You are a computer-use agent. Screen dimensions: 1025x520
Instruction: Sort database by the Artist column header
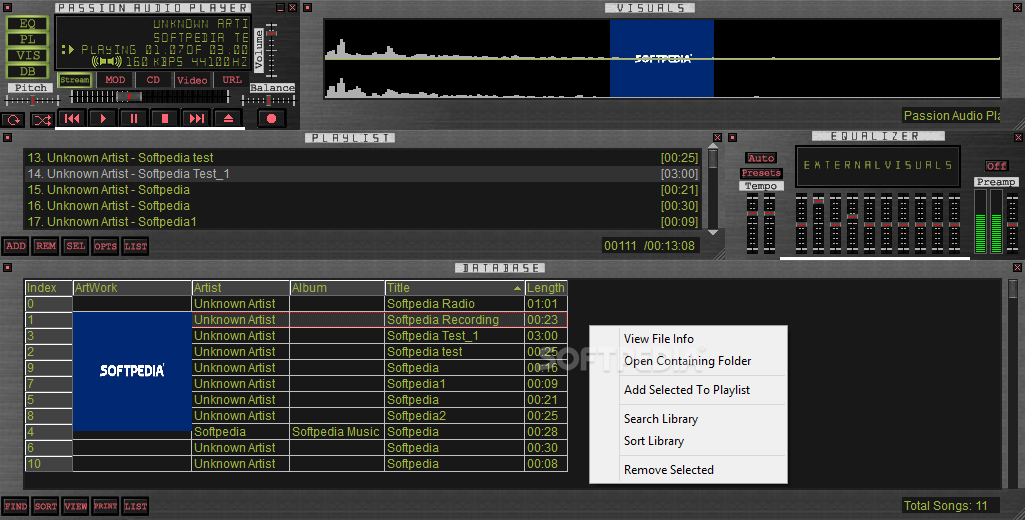coord(241,288)
